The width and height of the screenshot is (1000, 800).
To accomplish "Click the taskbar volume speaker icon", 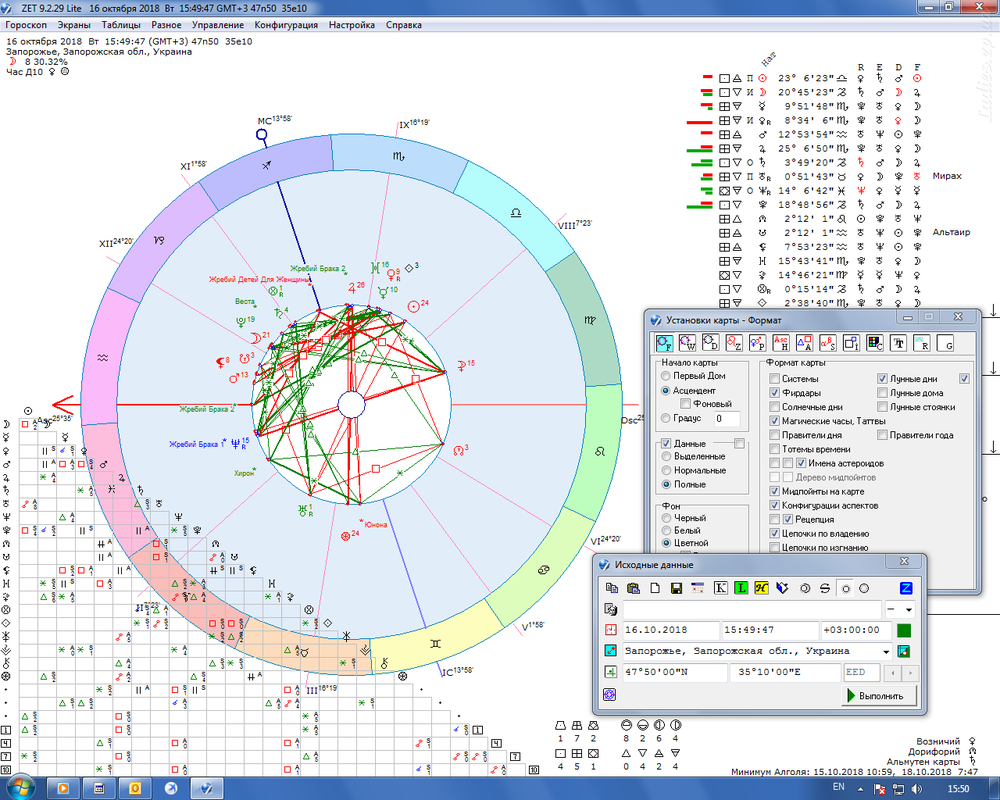I will point(918,789).
